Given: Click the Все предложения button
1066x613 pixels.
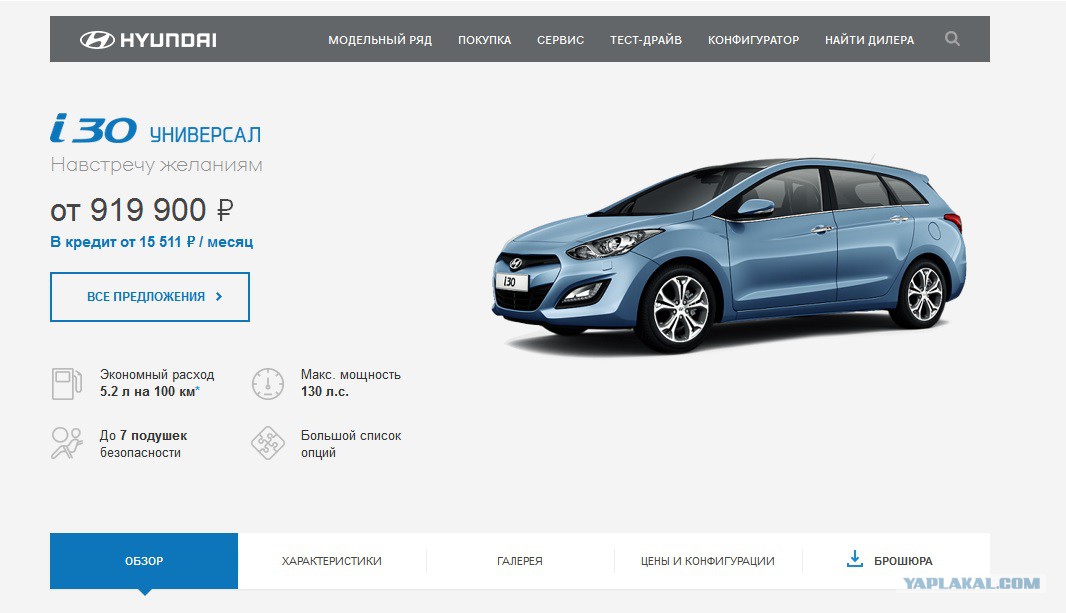Looking at the screenshot, I should [x=150, y=297].
